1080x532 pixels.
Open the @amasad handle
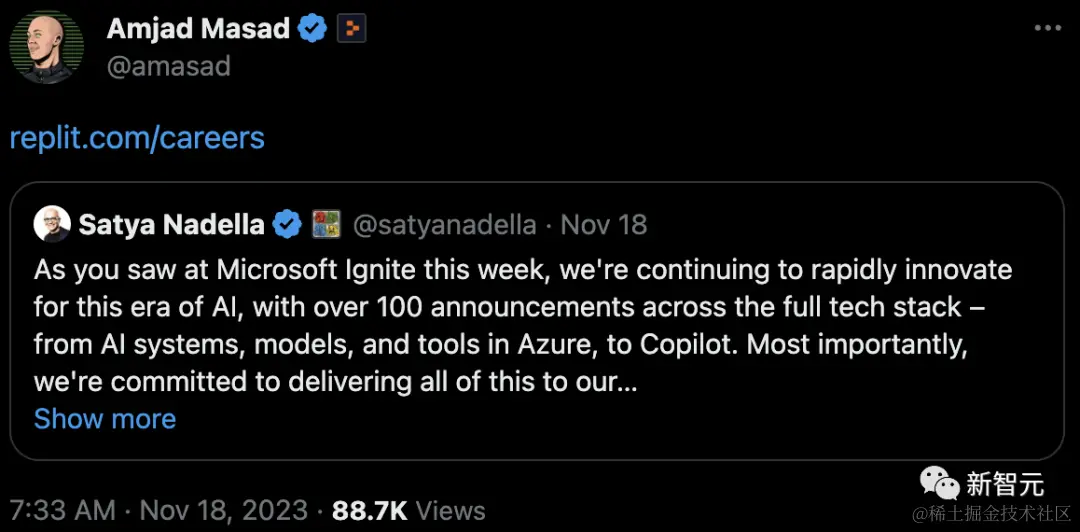pos(168,66)
